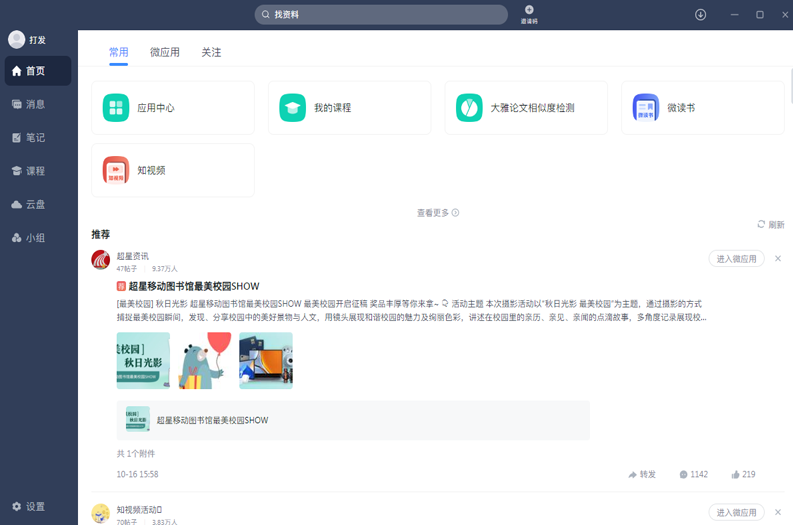Open the balloon bear post thumbnail
Screen dimensions: 793x525
tap(204, 360)
